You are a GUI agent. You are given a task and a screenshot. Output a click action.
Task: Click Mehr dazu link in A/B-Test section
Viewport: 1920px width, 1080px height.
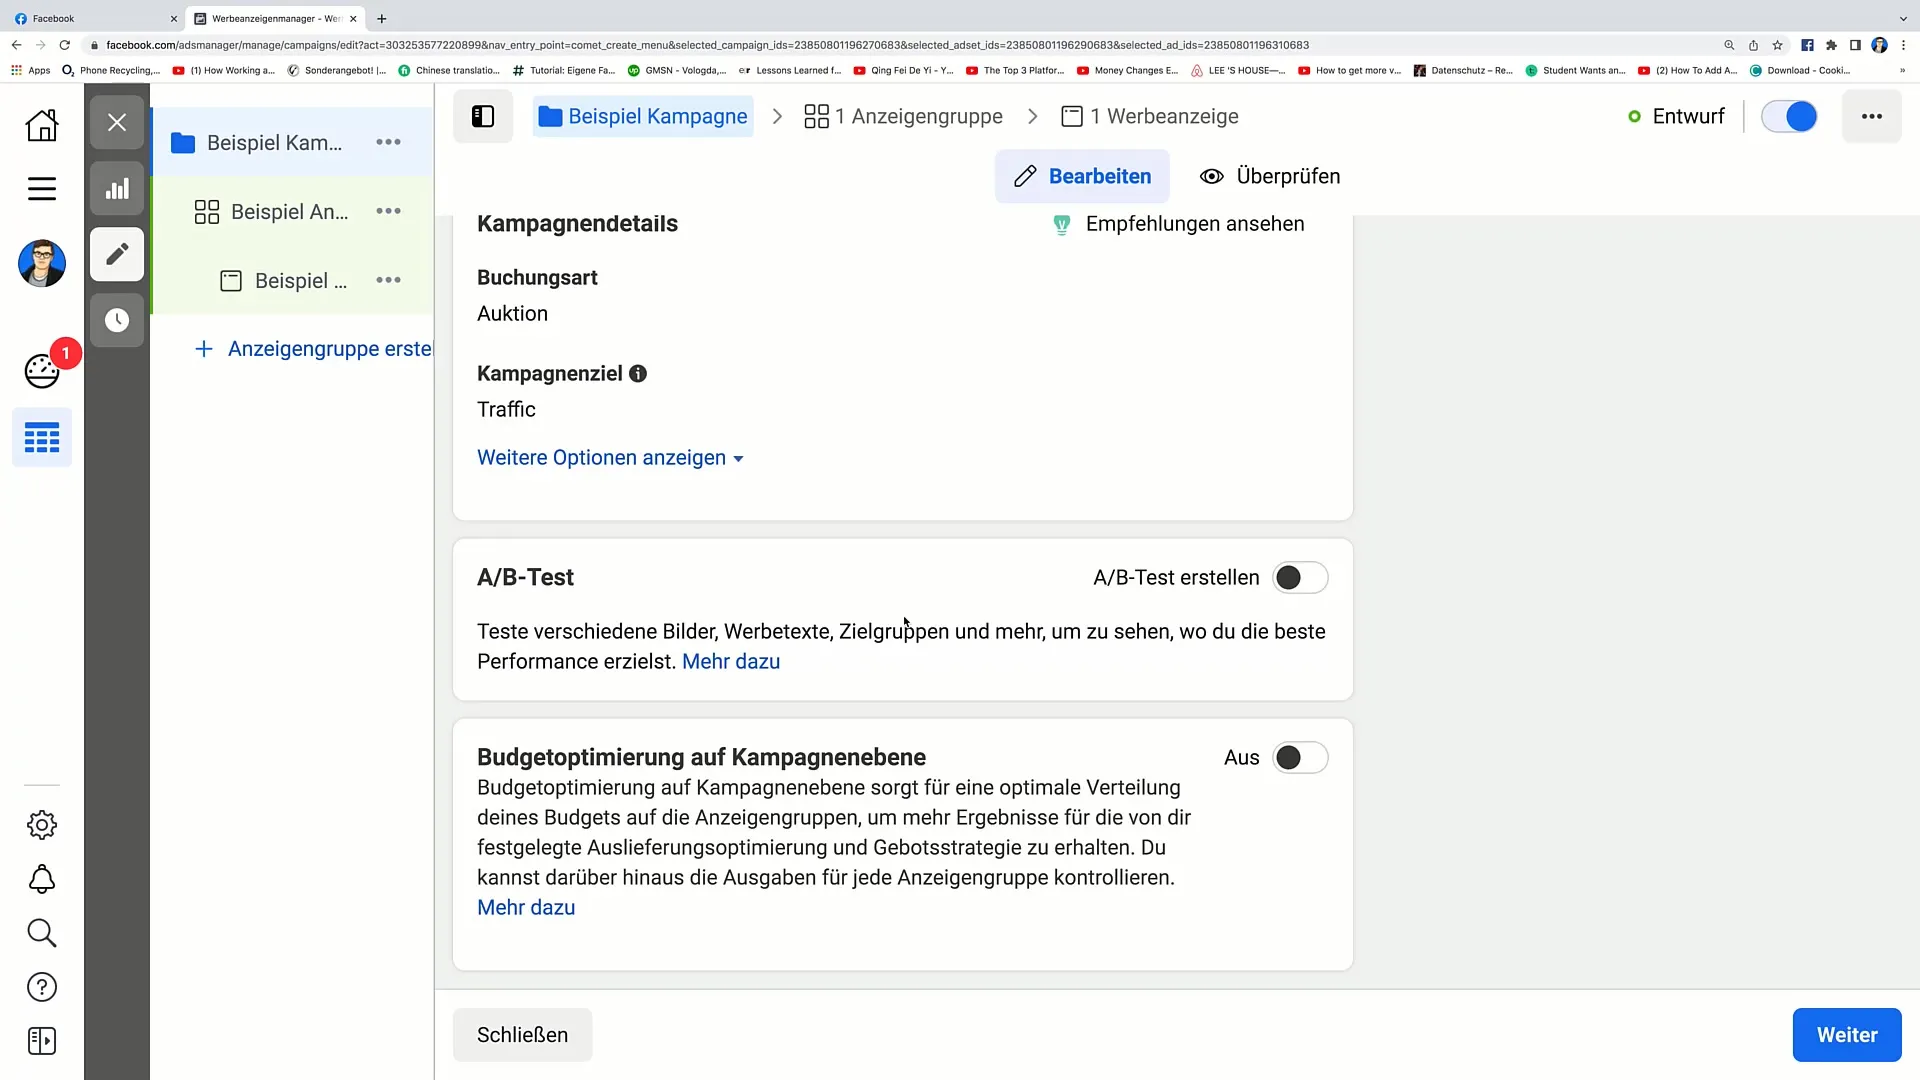pos(732,662)
